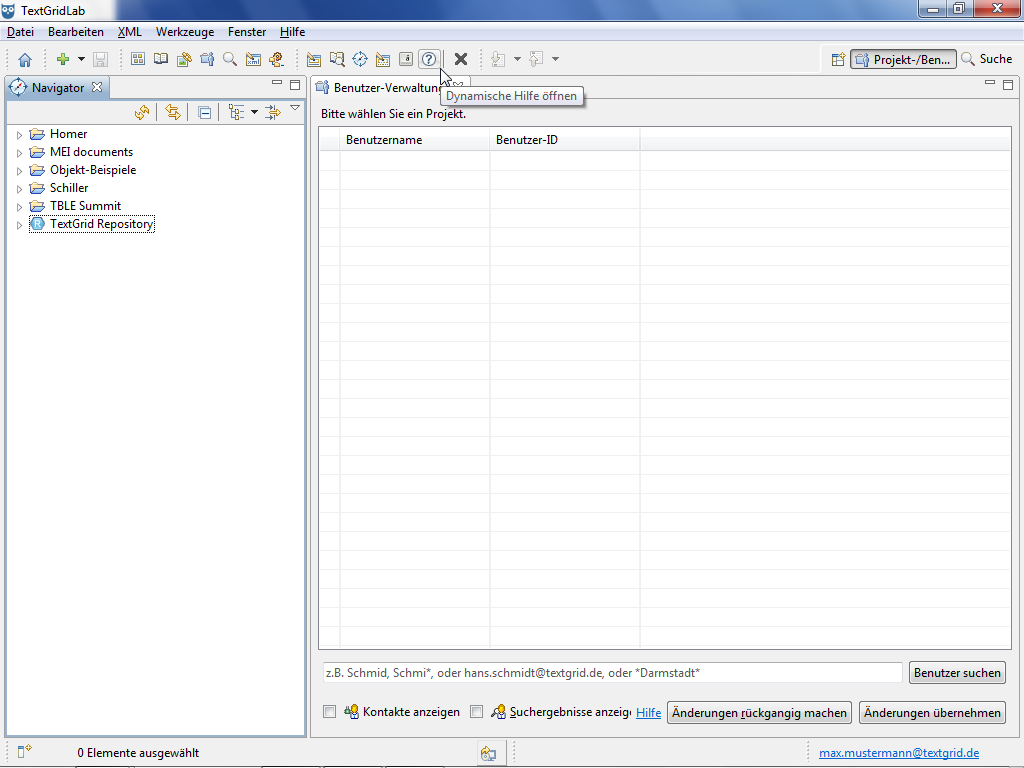Click the magnifier search icon in toolbar
The height and width of the screenshot is (768, 1024).
pos(230,60)
